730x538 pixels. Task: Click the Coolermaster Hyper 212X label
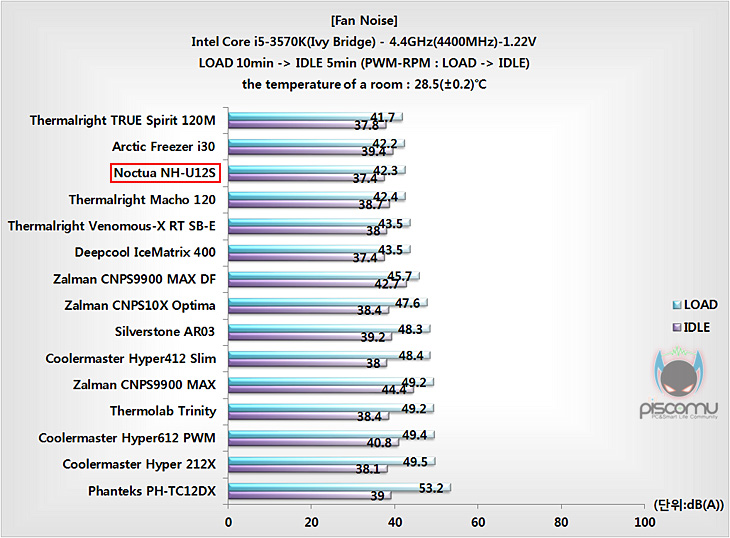(x=139, y=464)
